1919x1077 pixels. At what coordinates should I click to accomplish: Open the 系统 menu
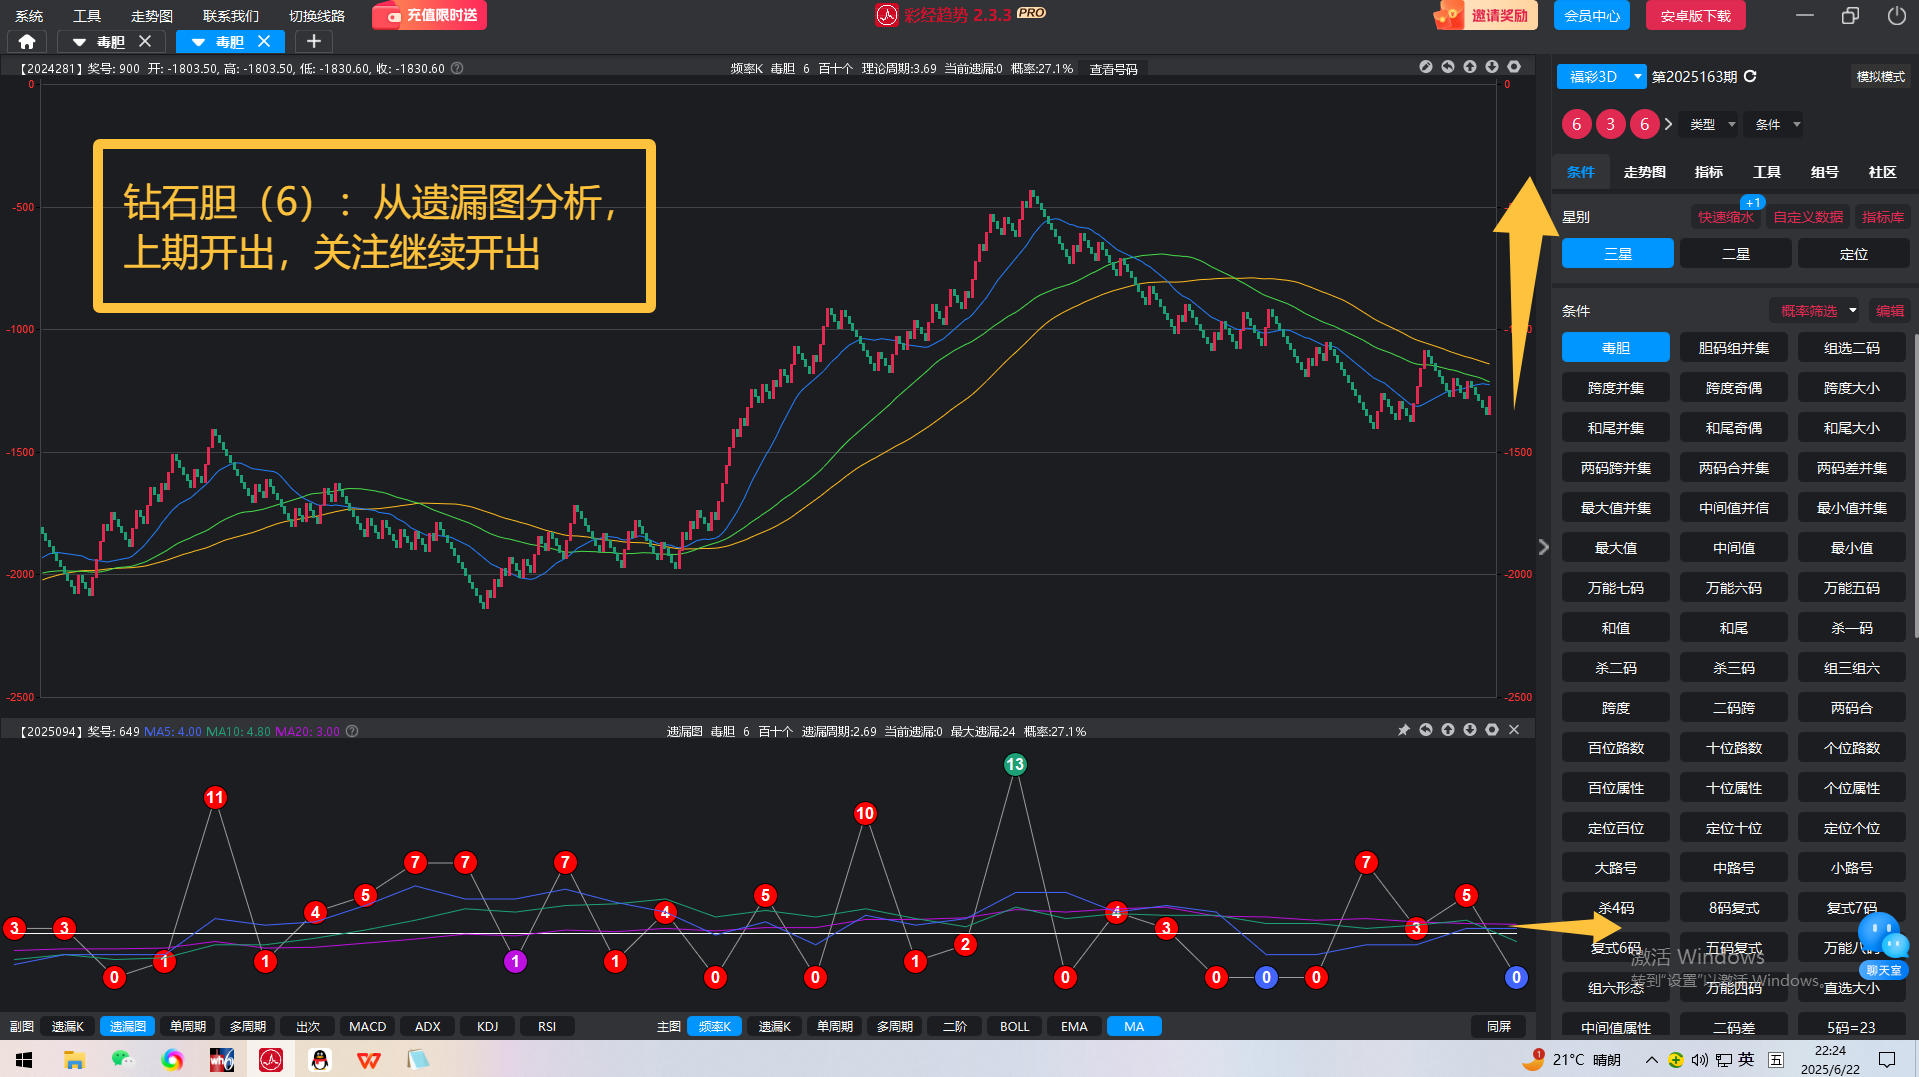[29, 15]
